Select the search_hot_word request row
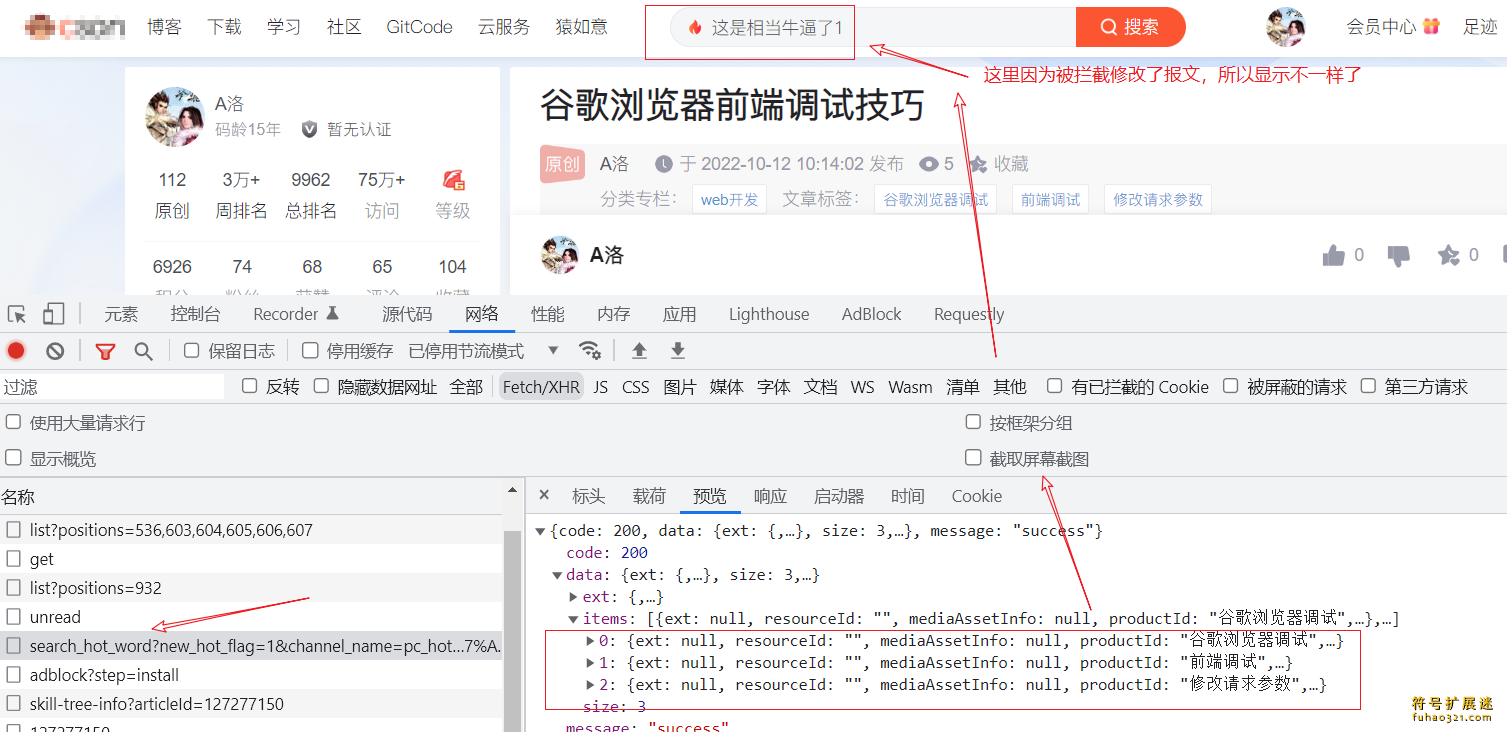This screenshot has height=732, width=1507. click(251, 646)
